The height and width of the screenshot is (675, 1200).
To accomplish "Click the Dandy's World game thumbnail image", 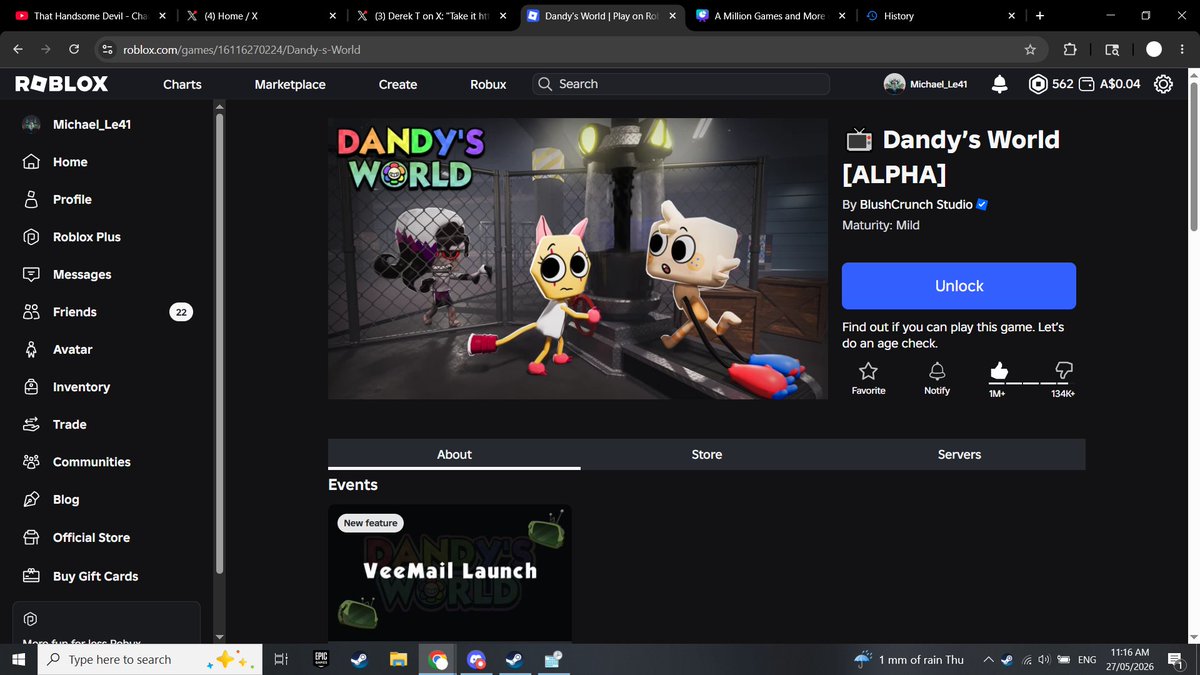I will (x=578, y=259).
